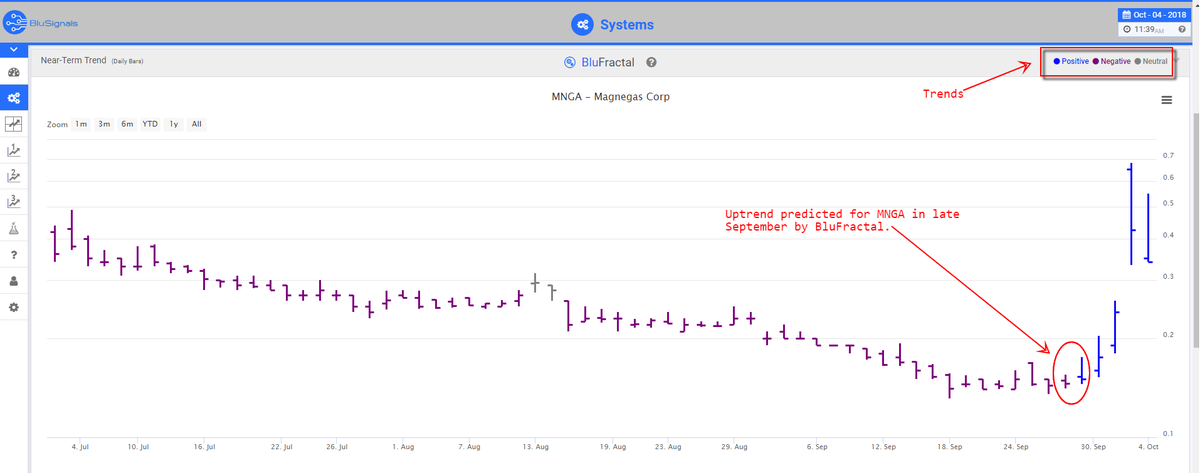Viewport: 1200px width, 473px height.
Task: Click the BluFractal help question icon
Action: pyautogui.click(x=651, y=62)
